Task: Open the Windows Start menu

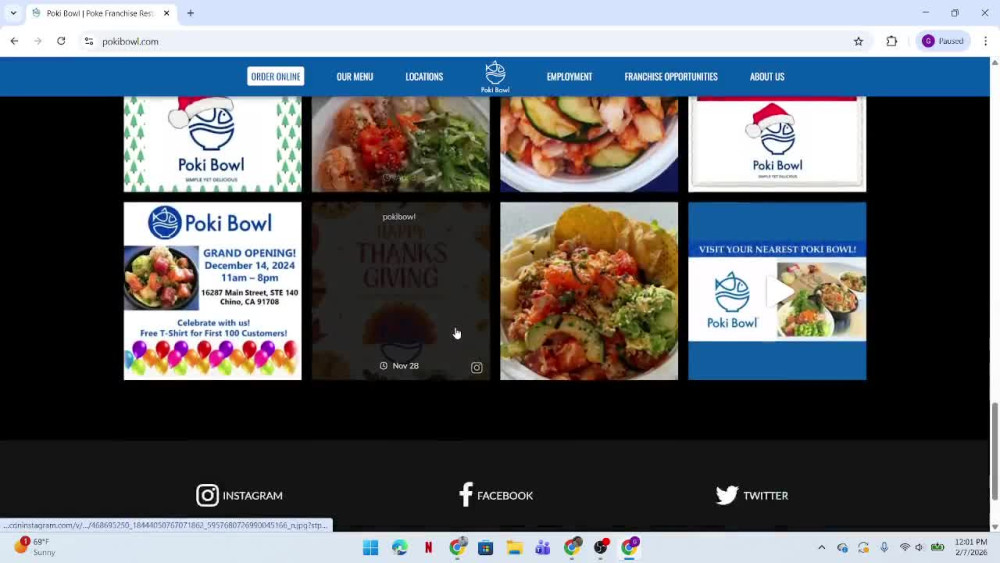Action: pyautogui.click(x=371, y=547)
